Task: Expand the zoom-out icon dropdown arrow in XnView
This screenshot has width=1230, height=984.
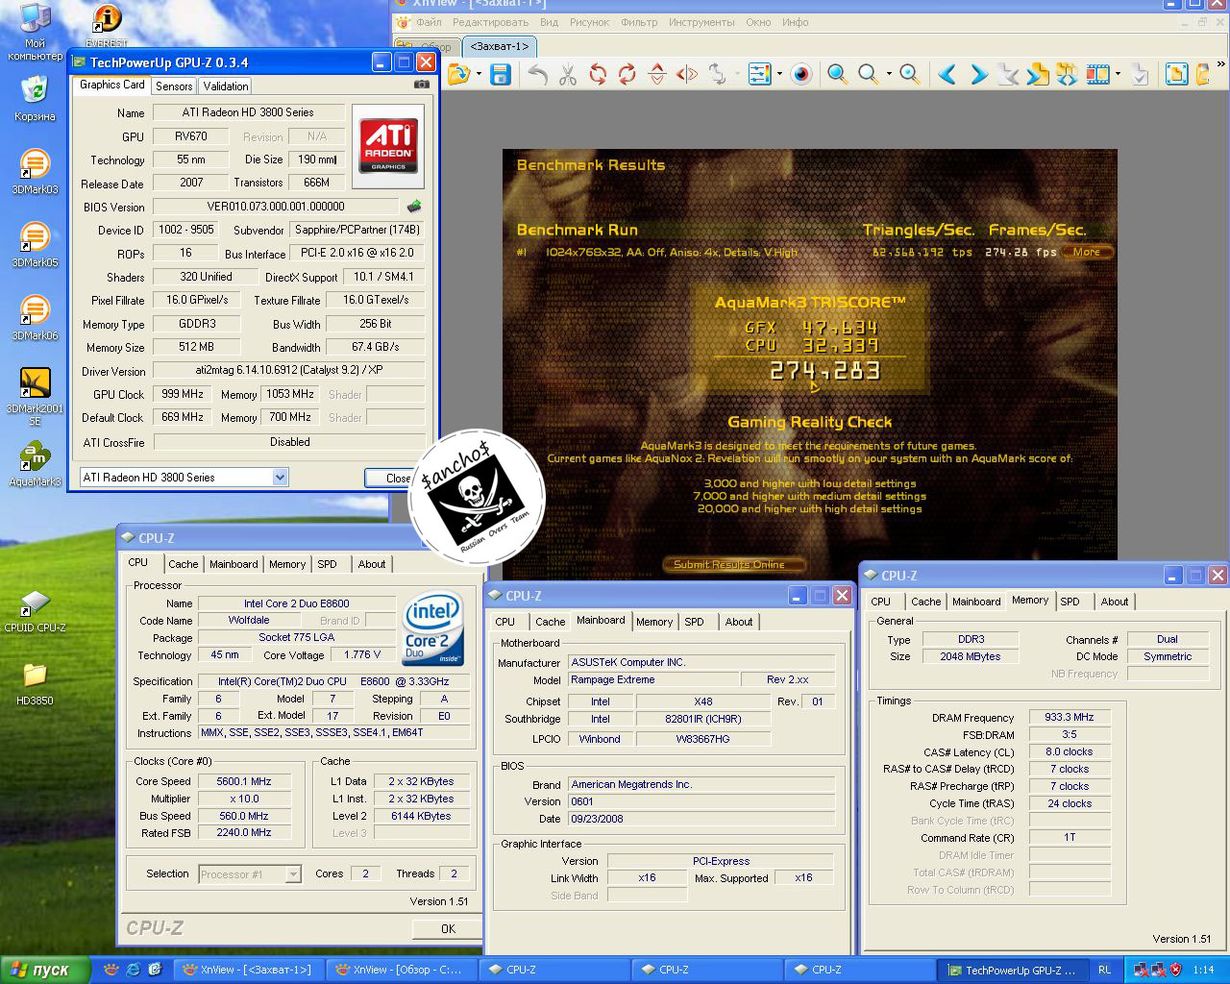Action: [887, 74]
